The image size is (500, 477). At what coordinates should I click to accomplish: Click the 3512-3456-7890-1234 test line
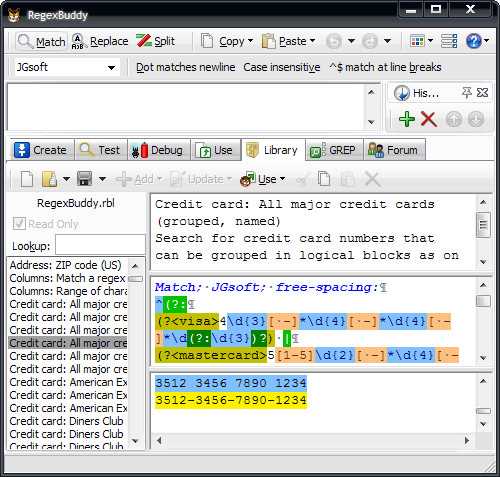pyautogui.click(x=231, y=400)
